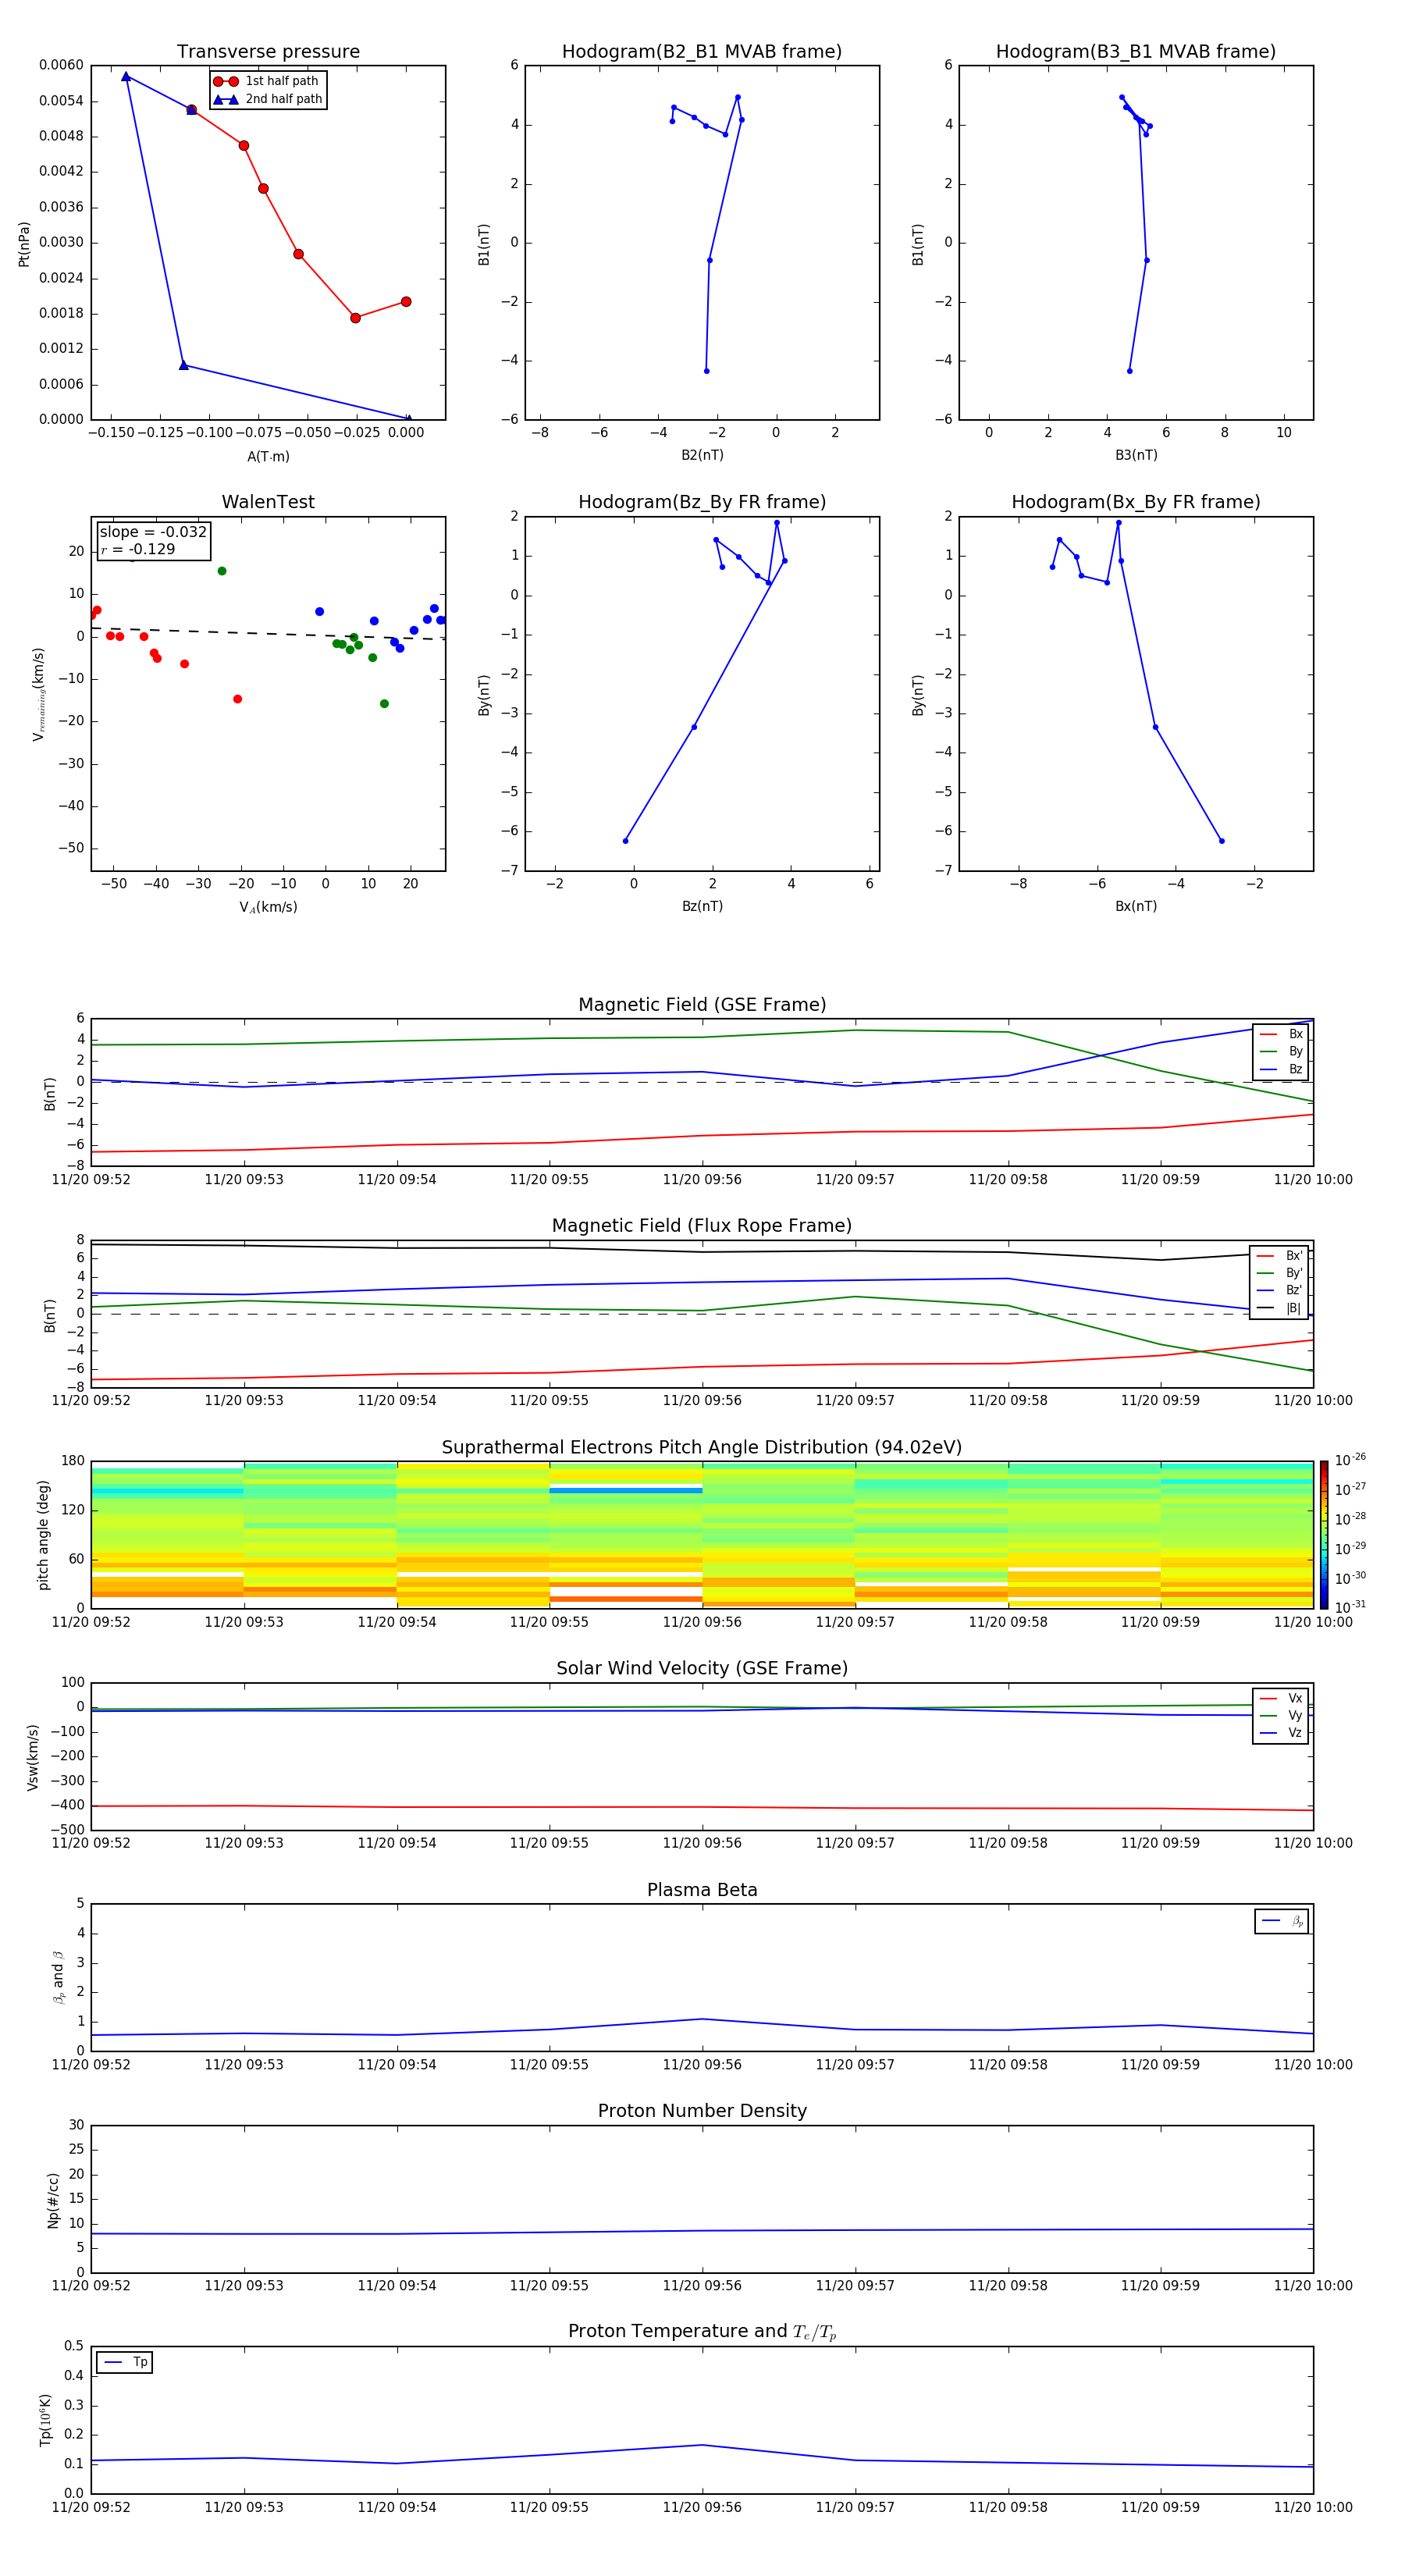
Task: Select the "0.5" tick on proton temperature axis
Action: (74, 2346)
